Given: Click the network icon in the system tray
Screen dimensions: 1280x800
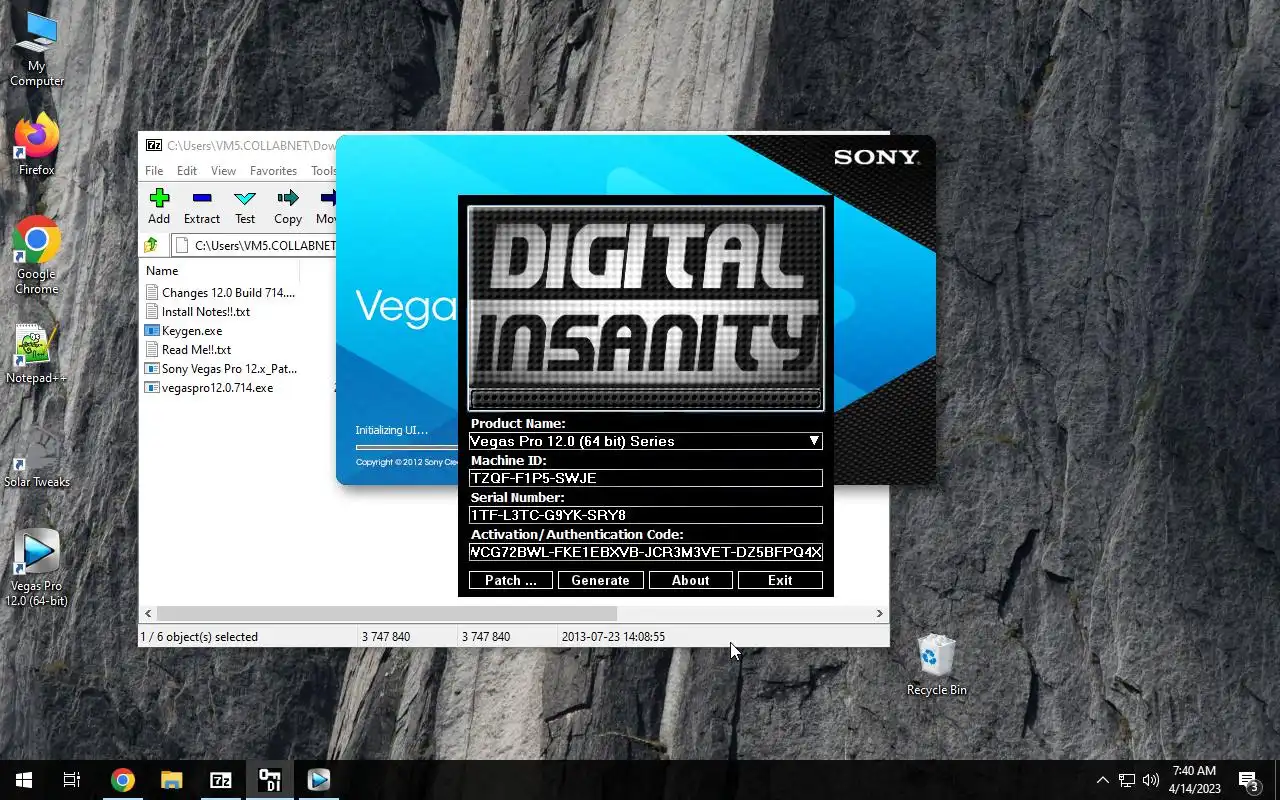Looking at the screenshot, I should click(x=1127, y=780).
